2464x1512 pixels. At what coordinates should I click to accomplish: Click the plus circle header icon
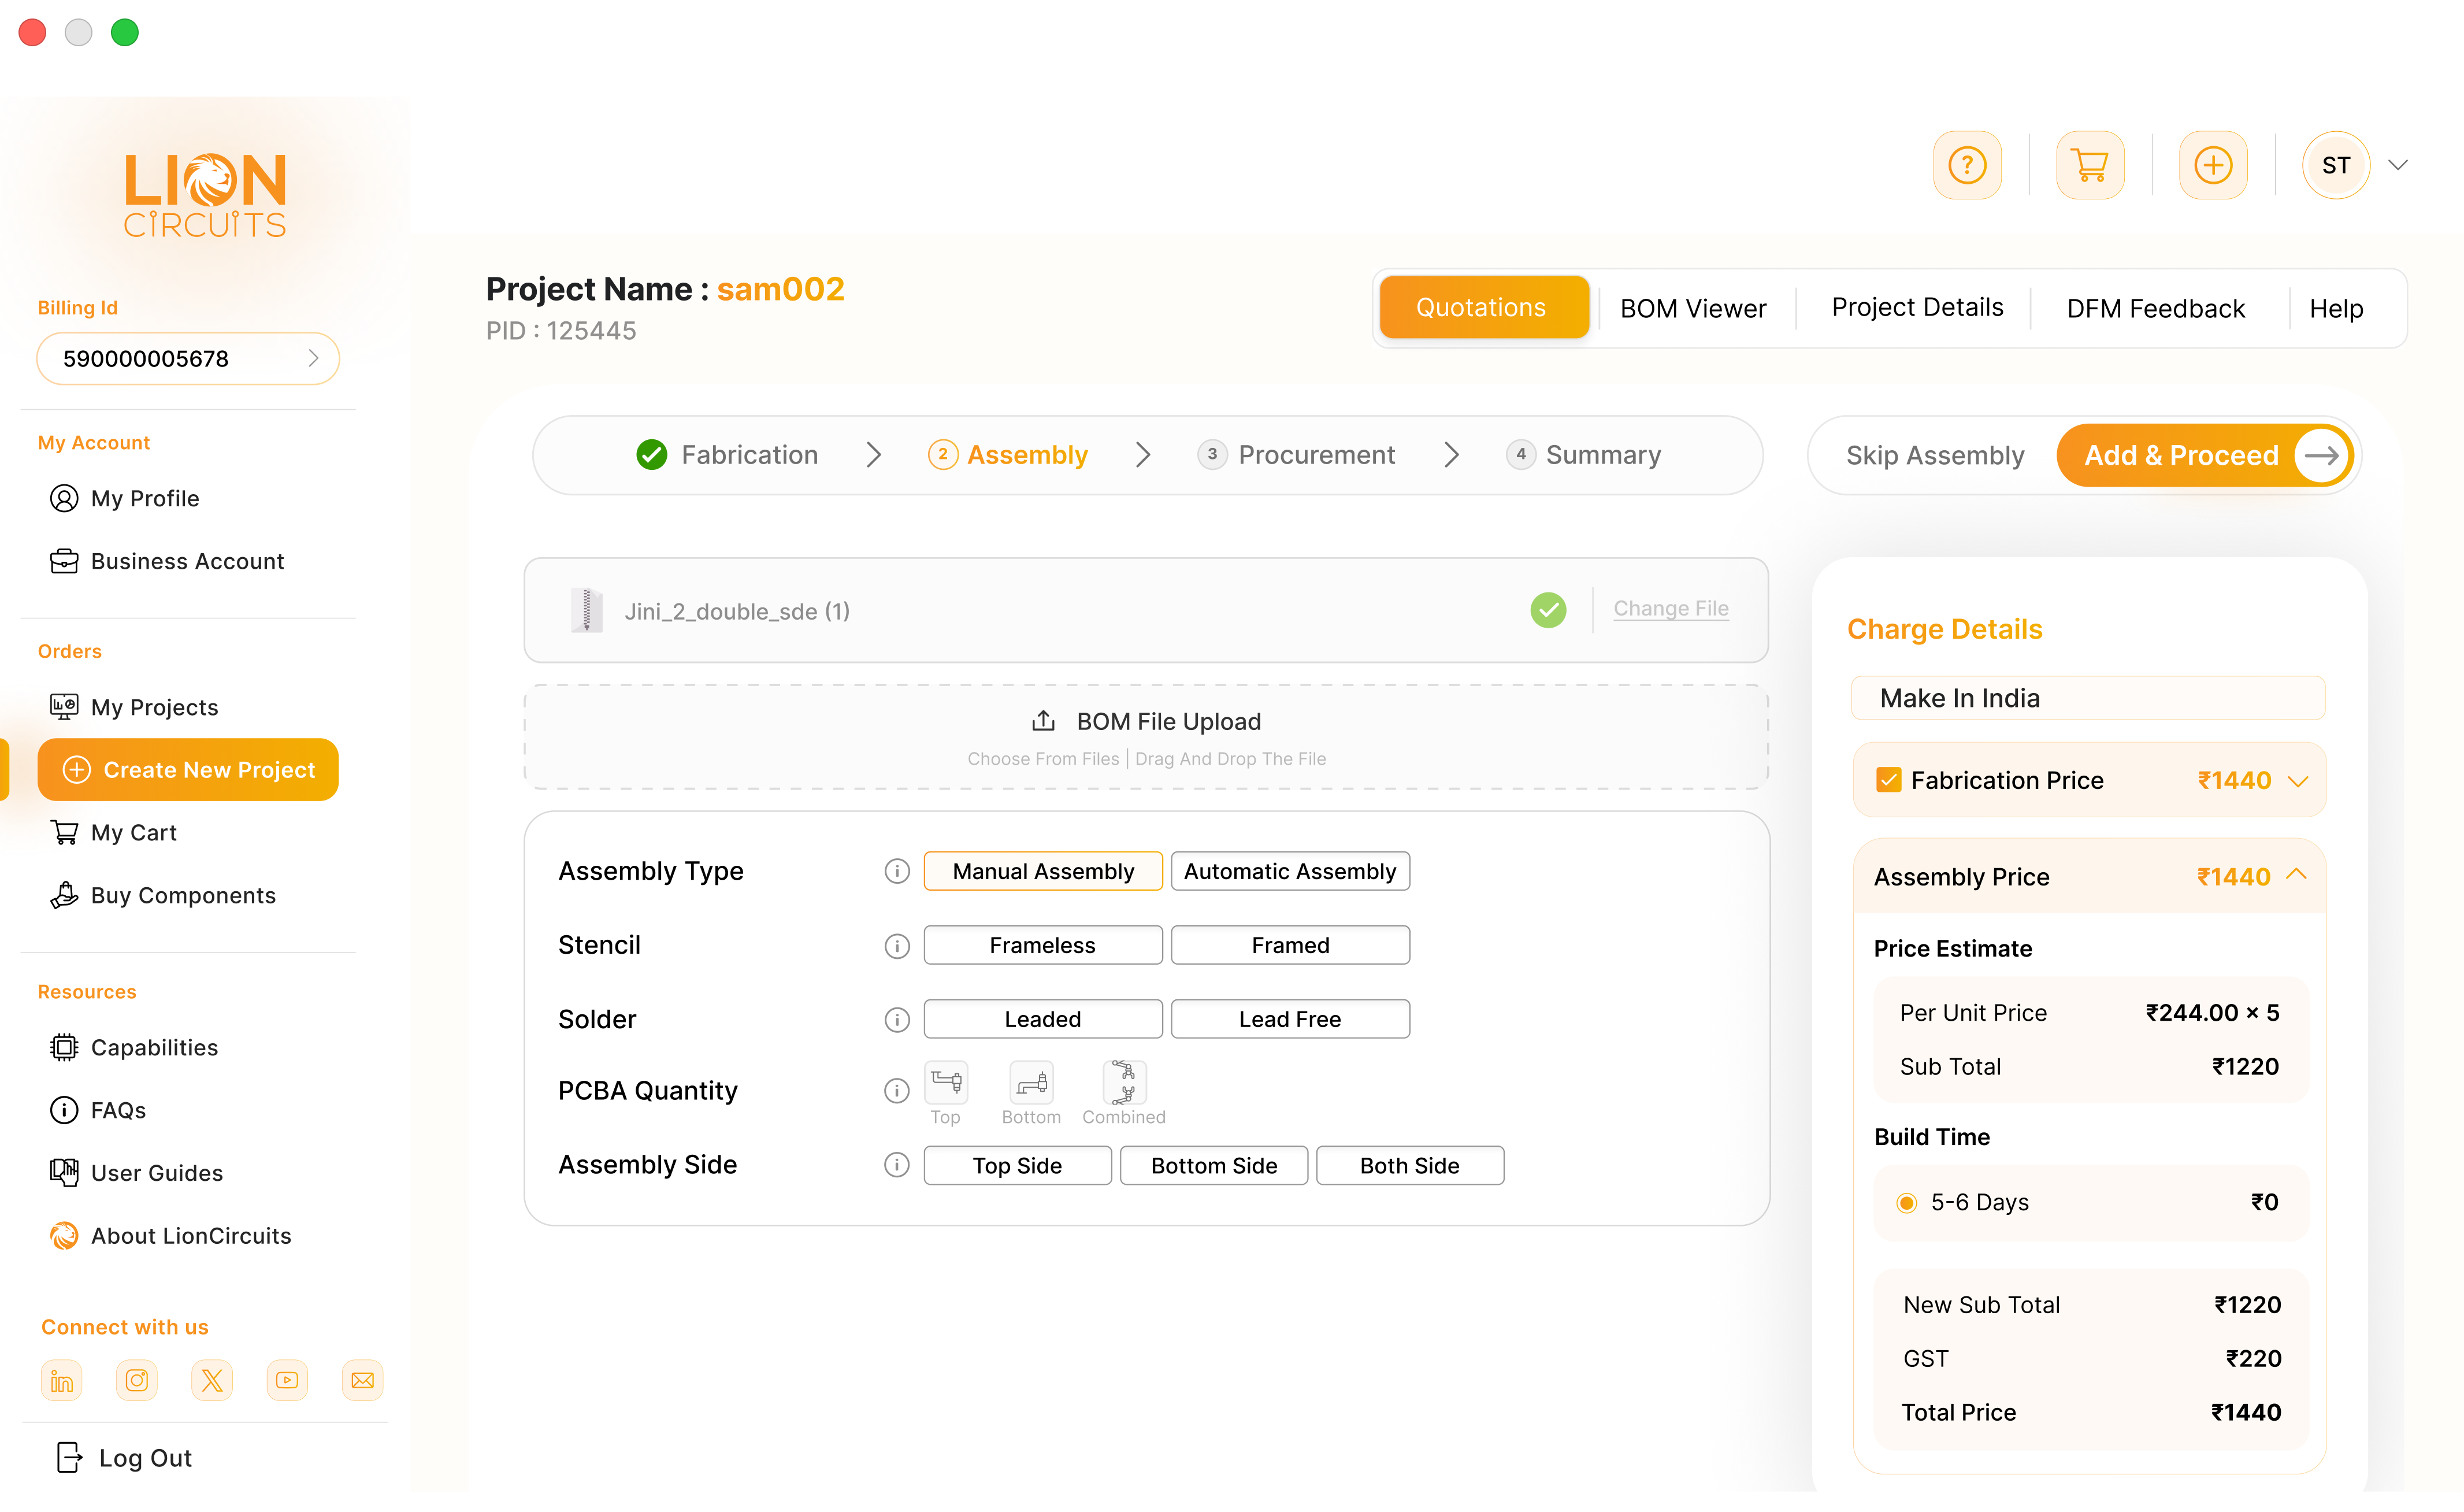tap(2212, 165)
